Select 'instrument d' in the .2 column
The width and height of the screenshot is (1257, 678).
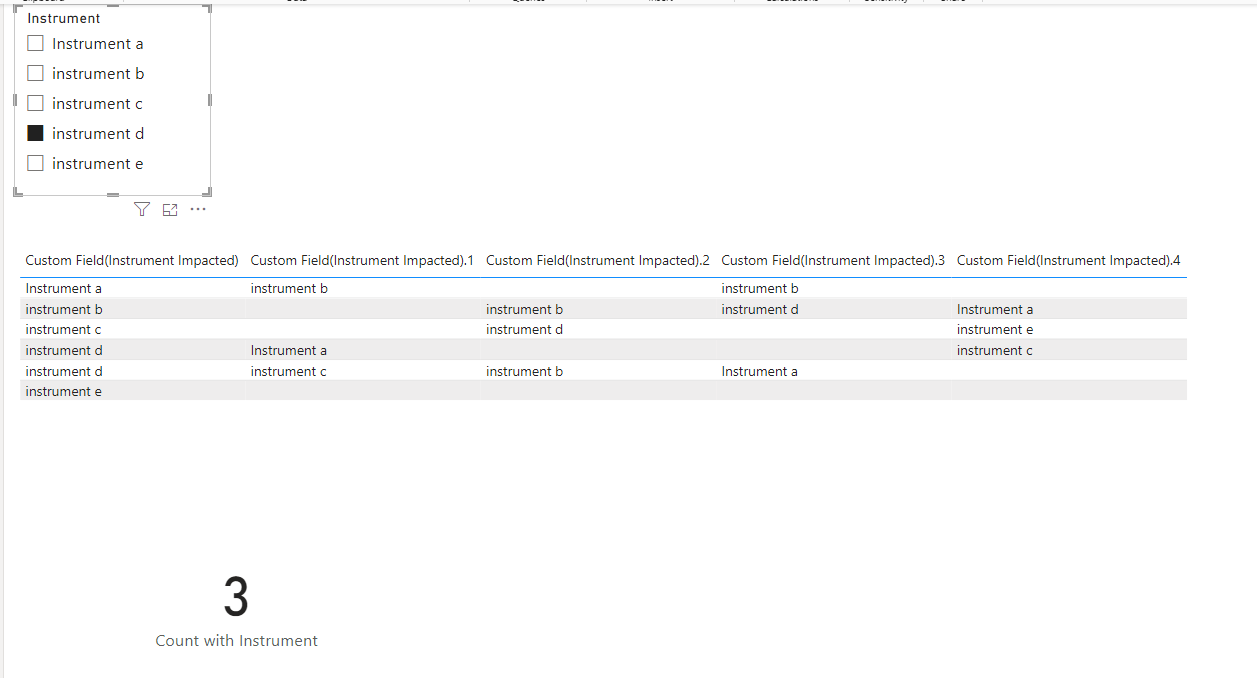(525, 329)
